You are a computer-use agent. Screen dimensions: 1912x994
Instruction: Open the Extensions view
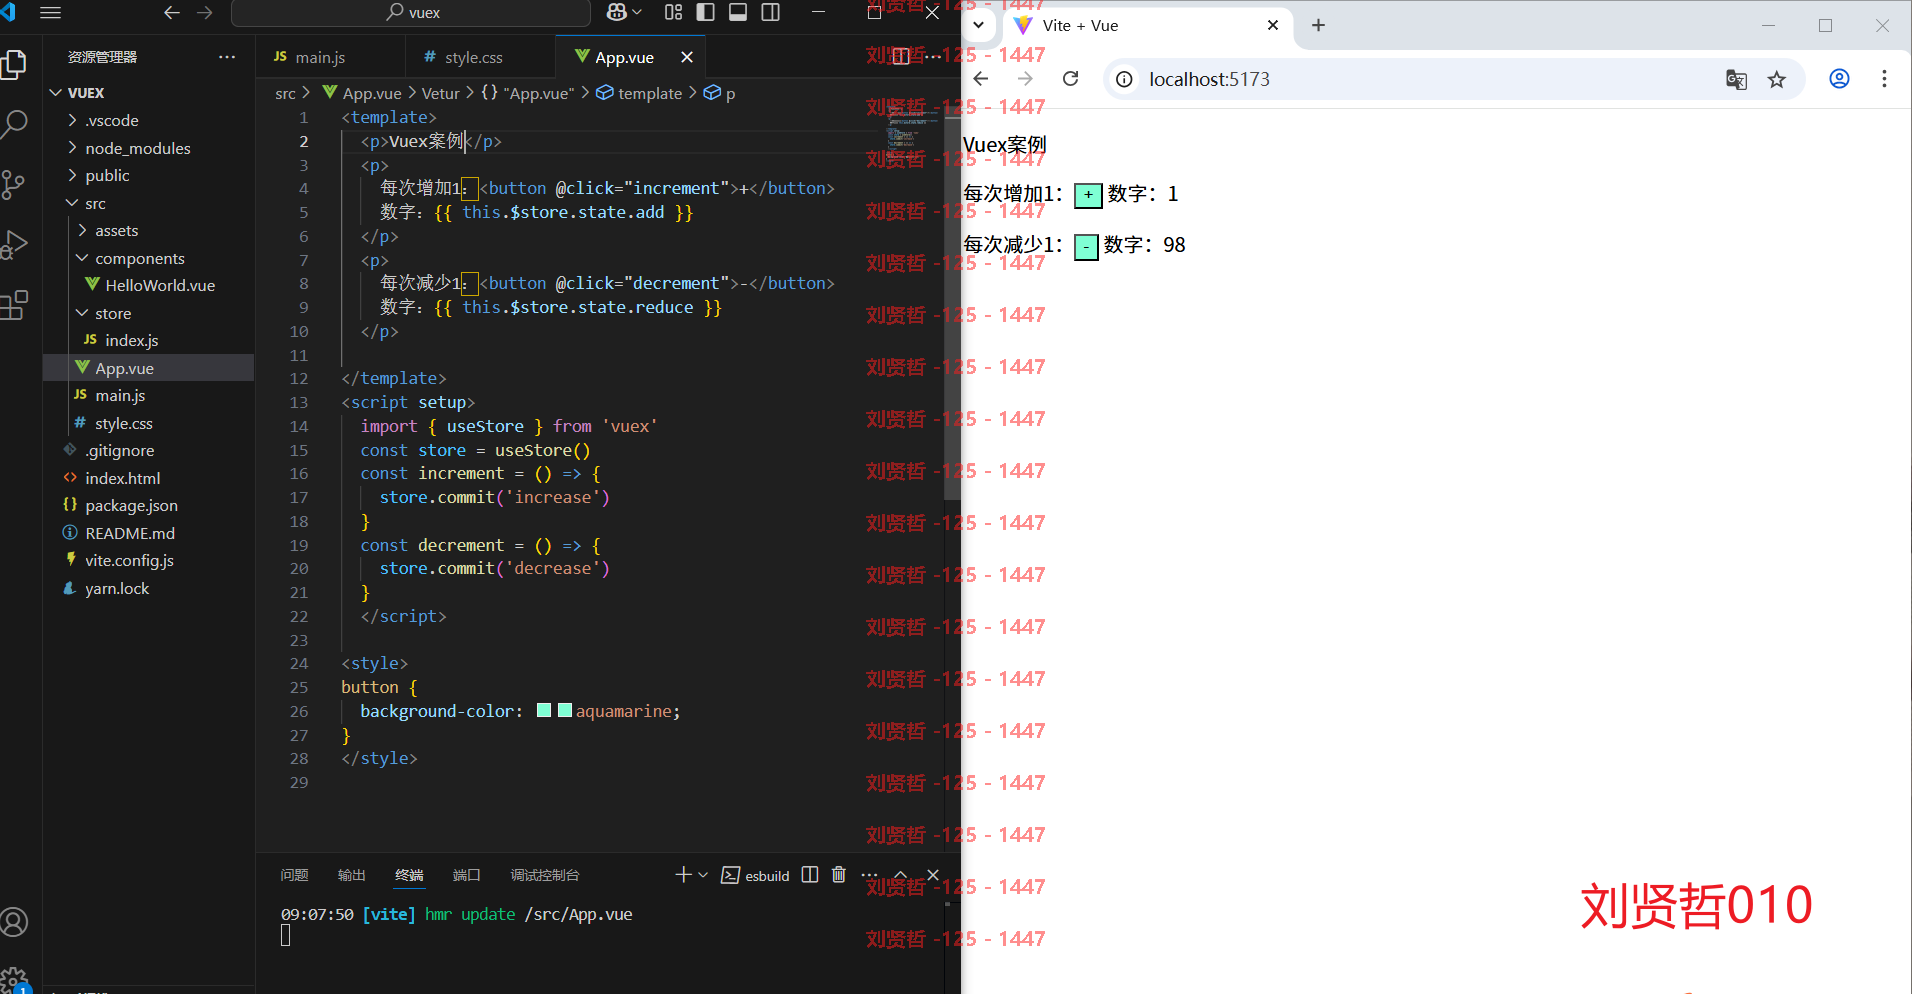point(14,305)
